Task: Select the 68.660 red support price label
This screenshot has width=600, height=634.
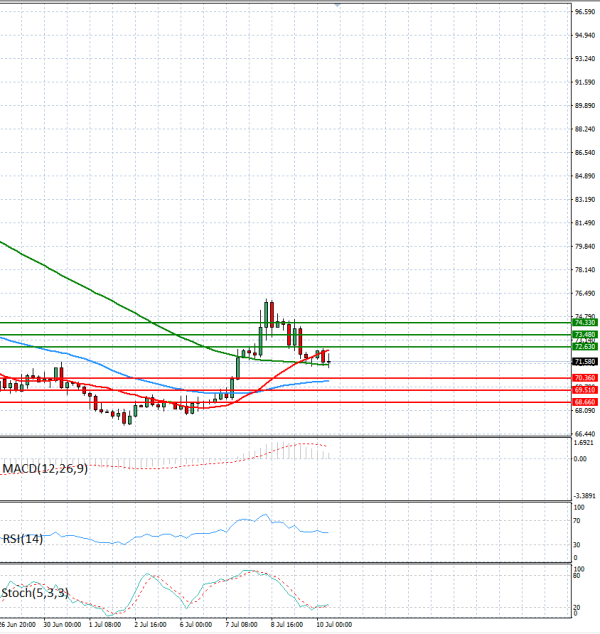Action: click(585, 402)
